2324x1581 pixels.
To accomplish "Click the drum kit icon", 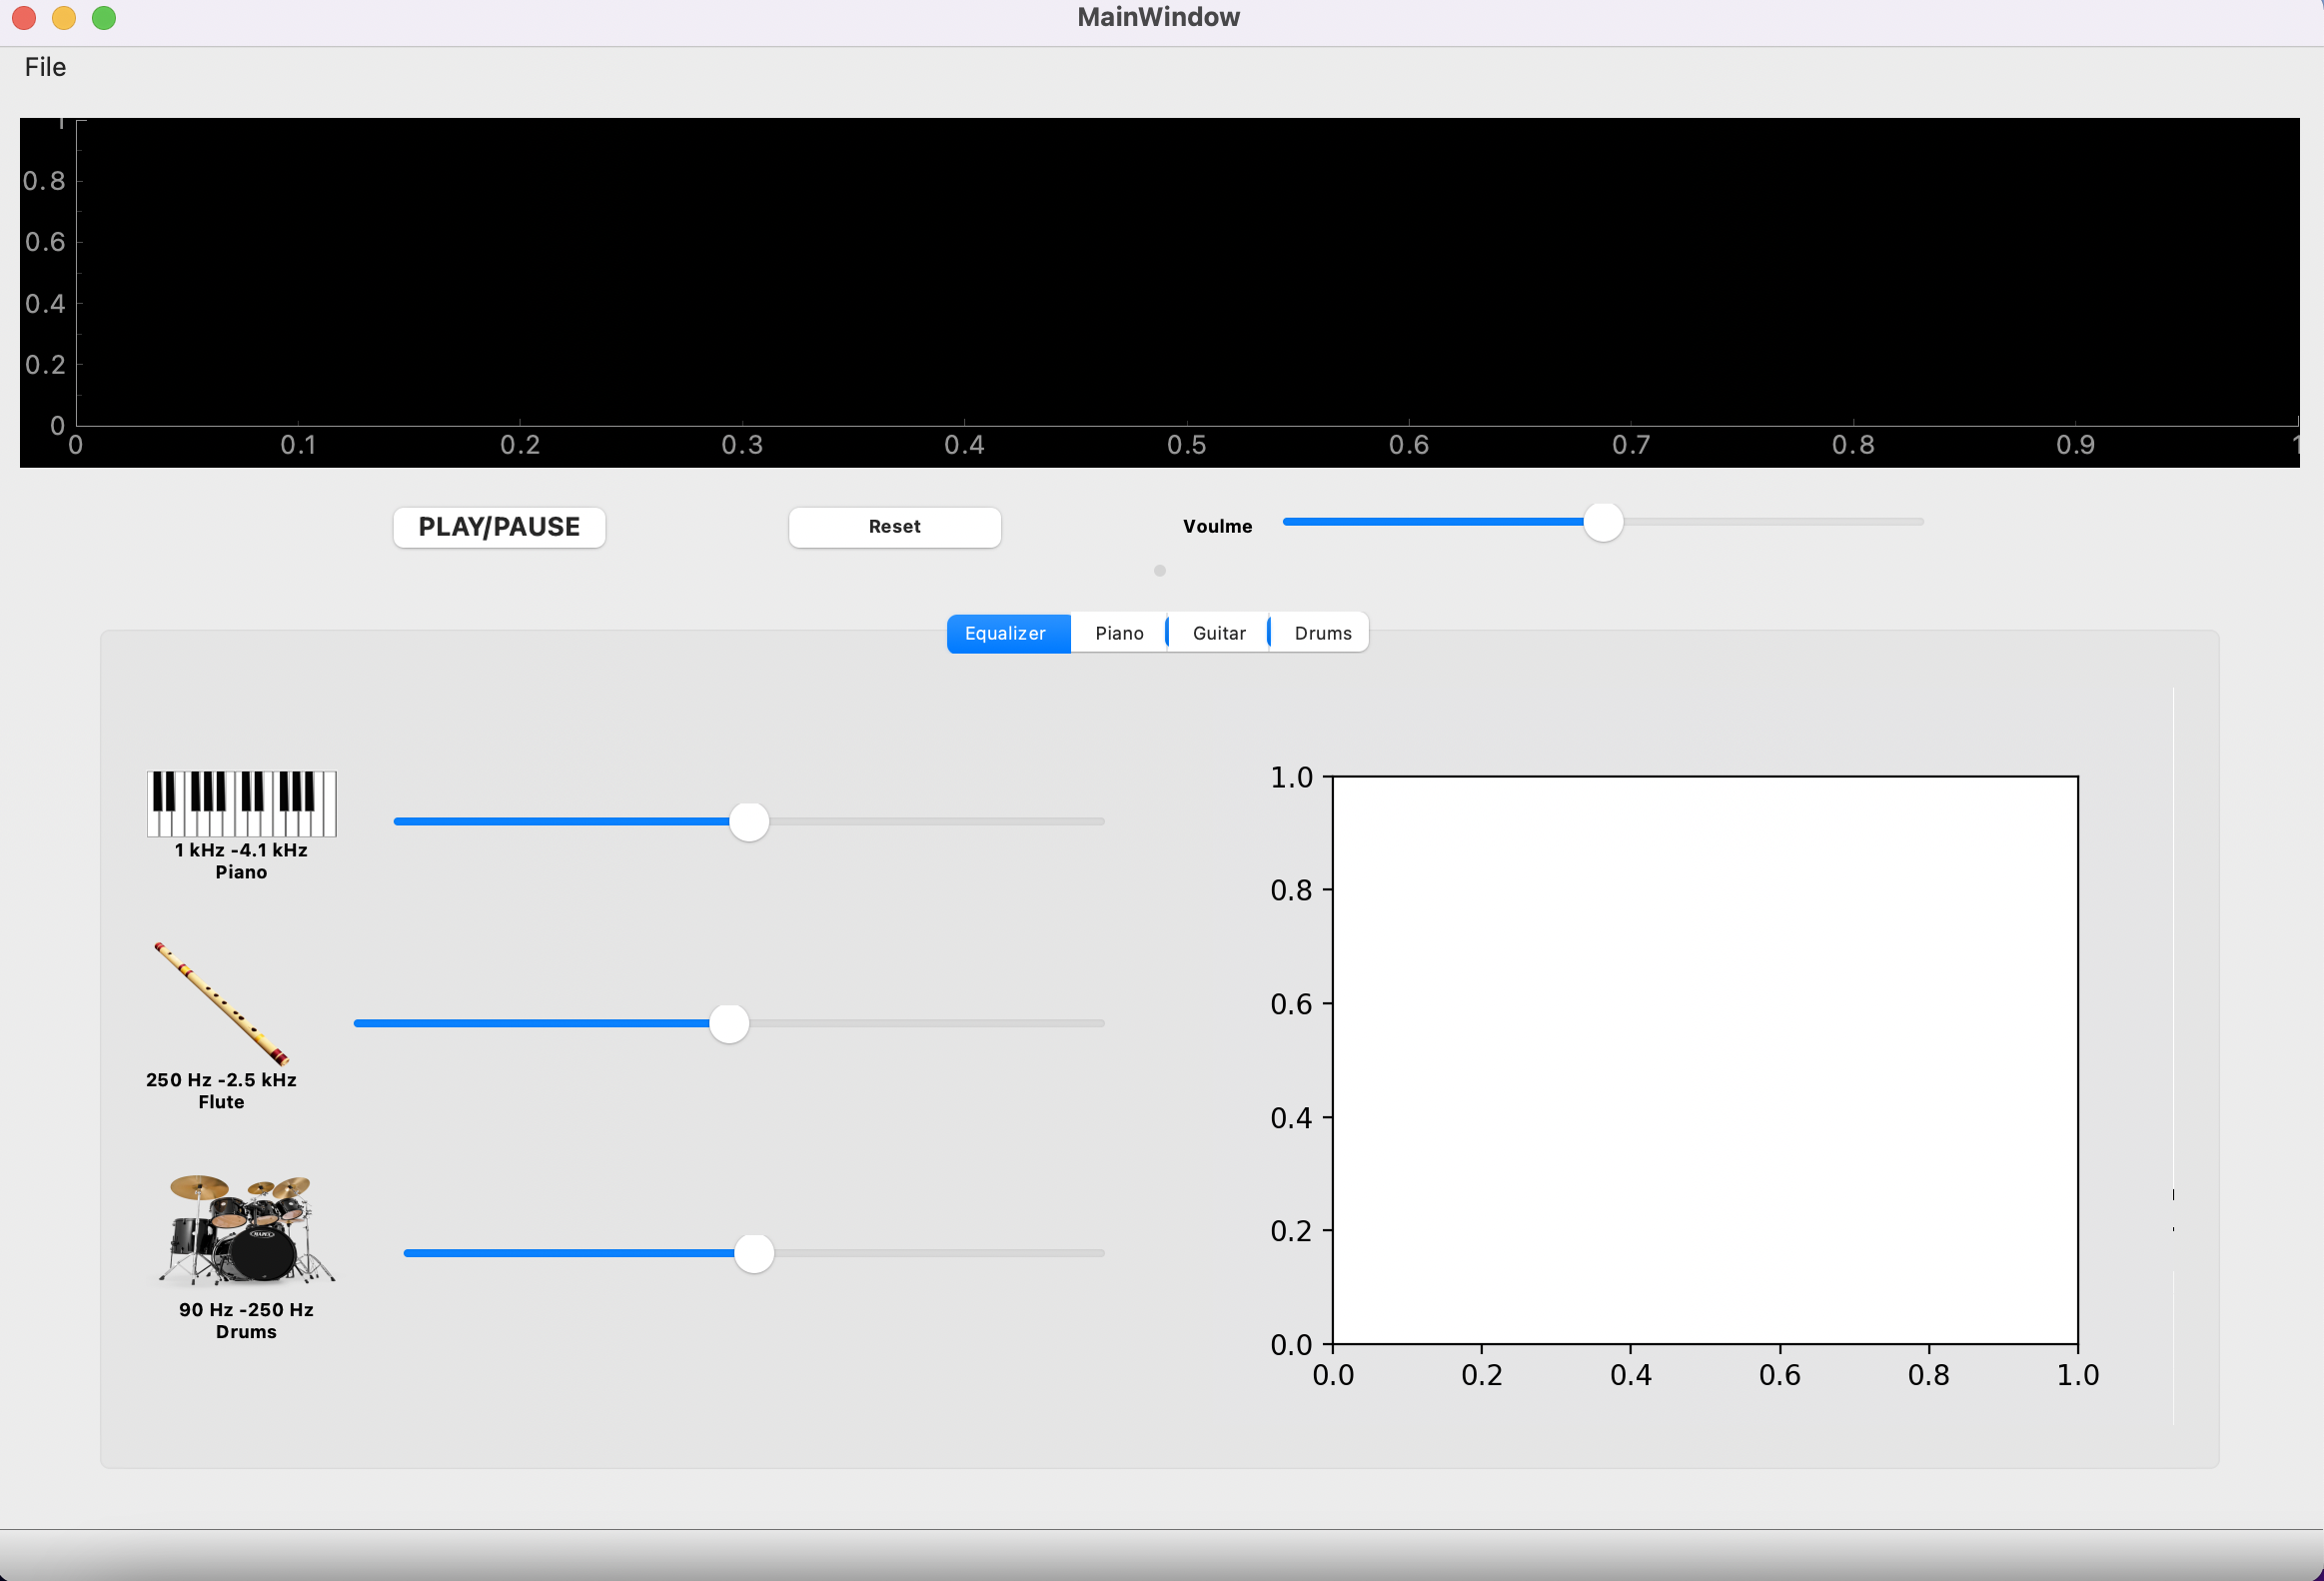I will [246, 1229].
